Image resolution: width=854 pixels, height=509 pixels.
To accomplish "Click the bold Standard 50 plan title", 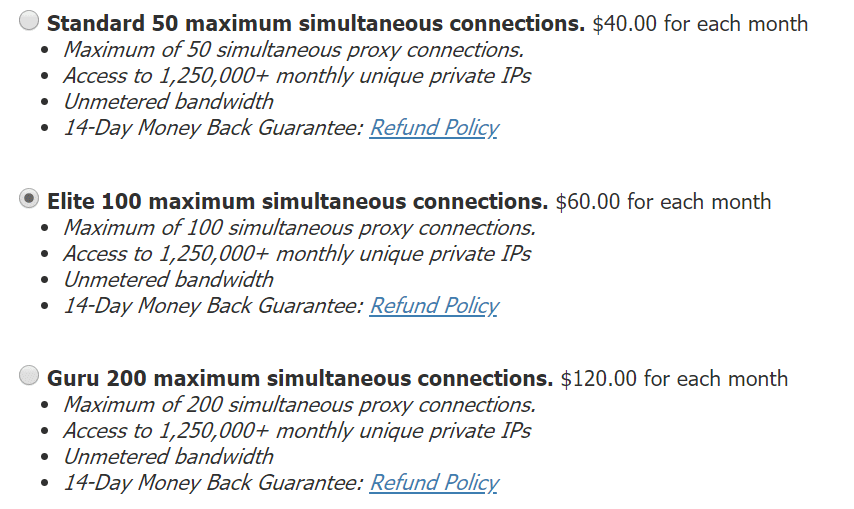I will pyautogui.click(x=315, y=23).
